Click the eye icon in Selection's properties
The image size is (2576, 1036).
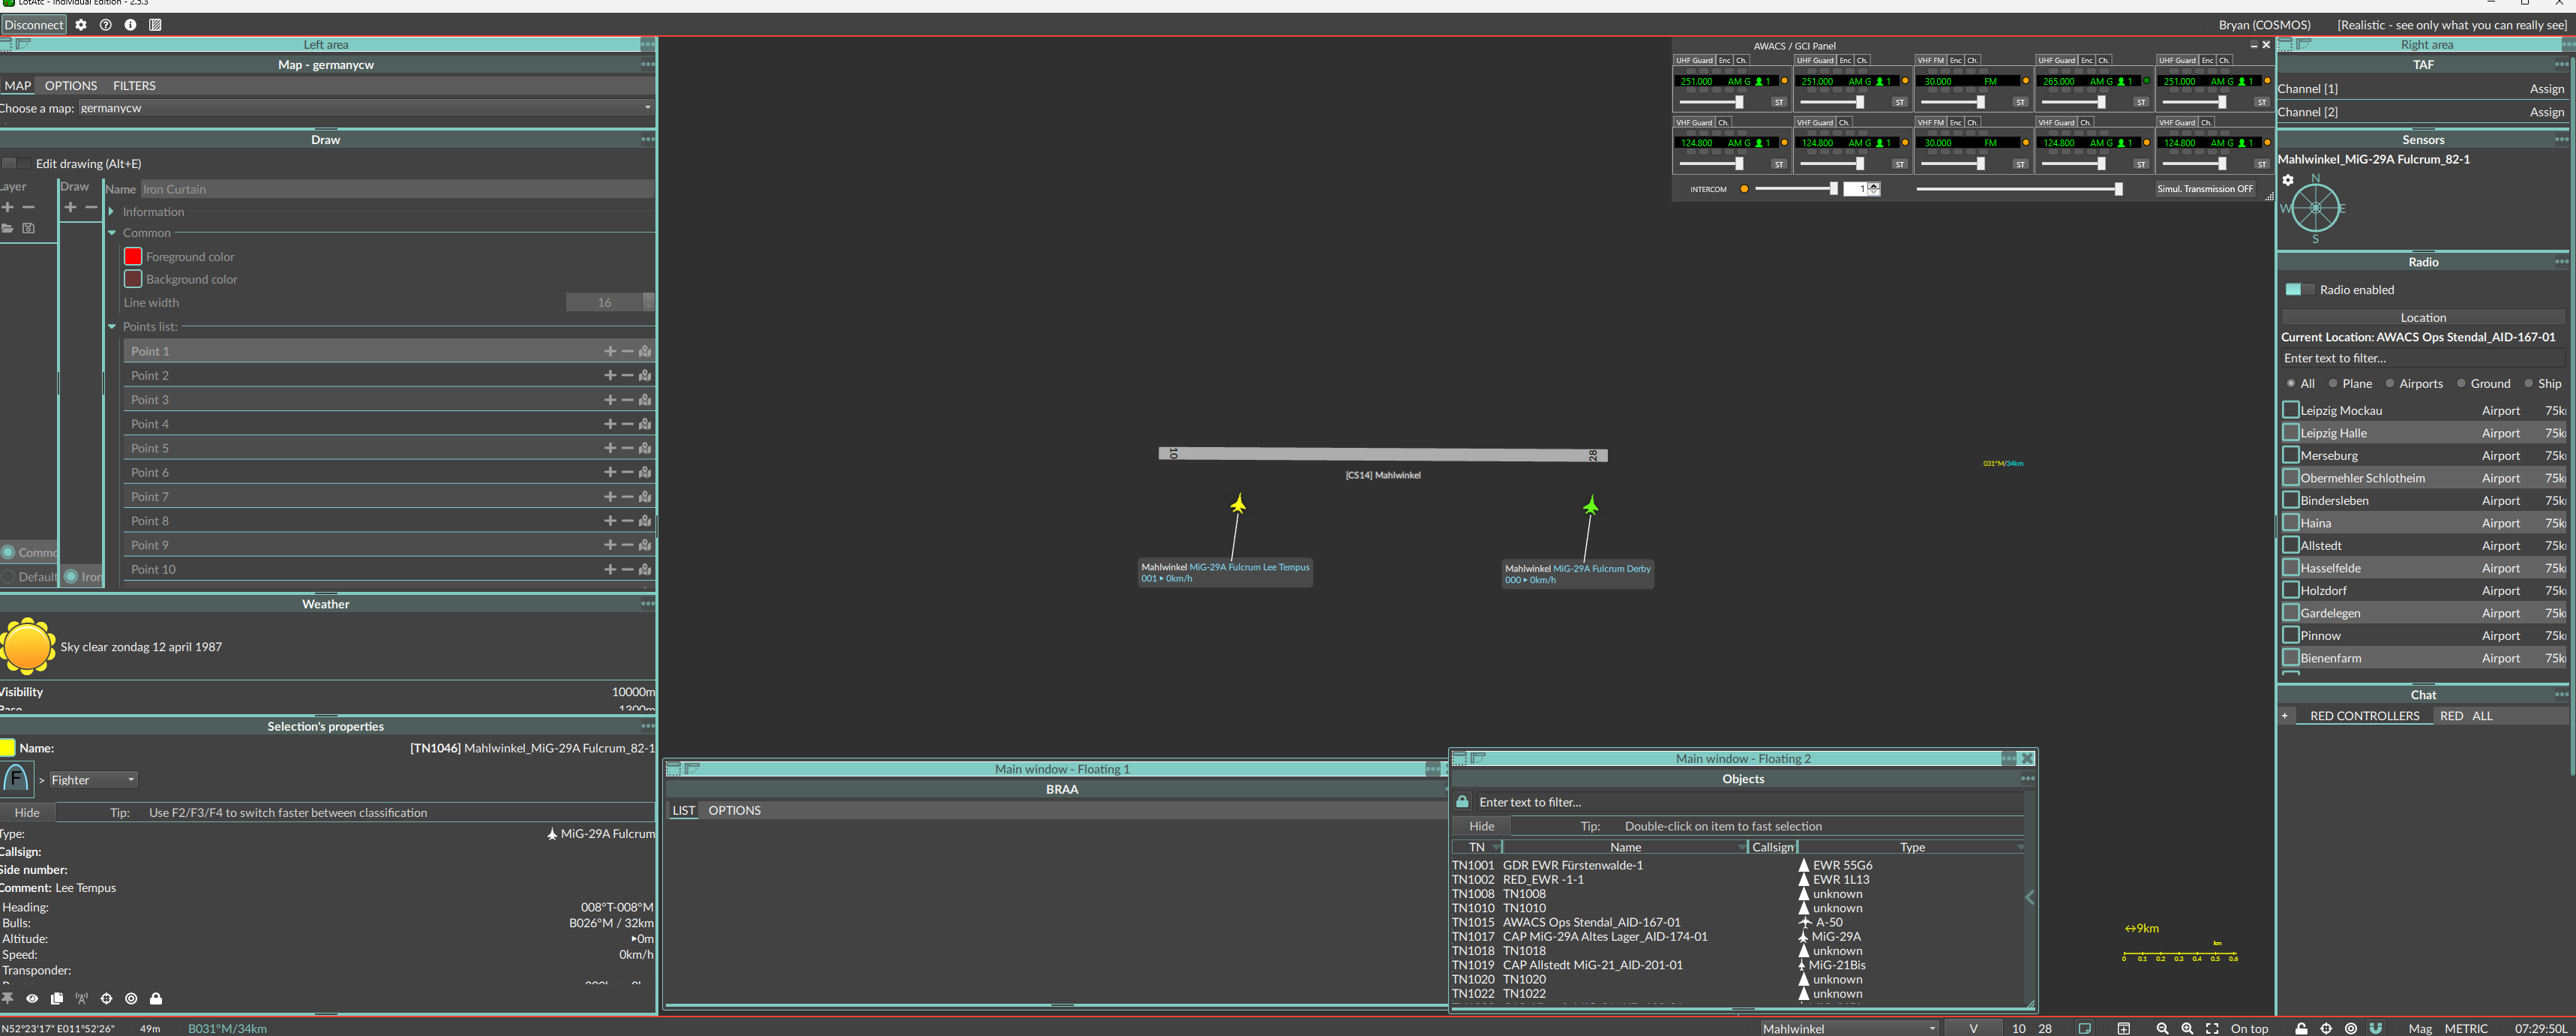pyautogui.click(x=32, y=998)
